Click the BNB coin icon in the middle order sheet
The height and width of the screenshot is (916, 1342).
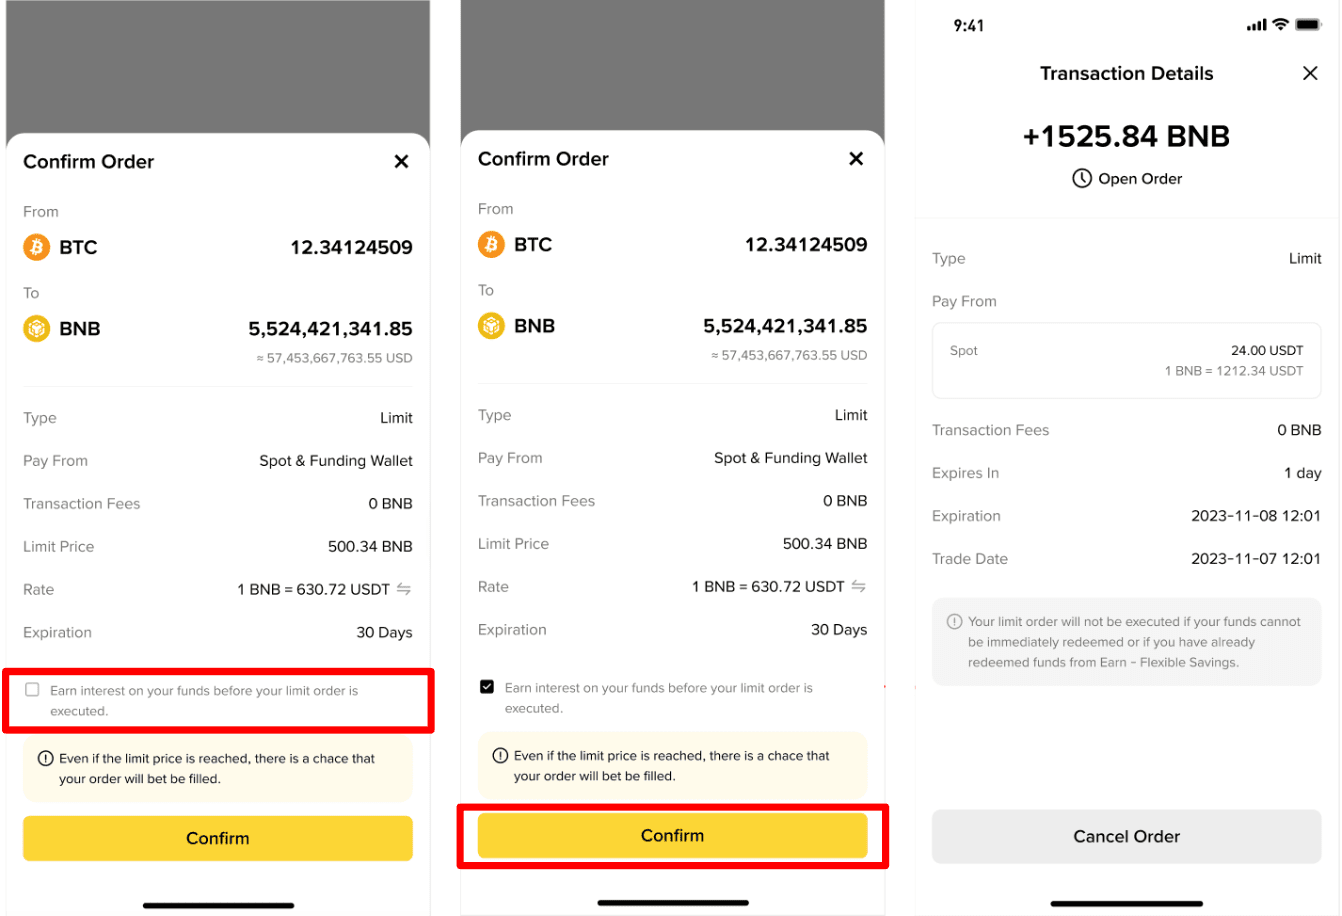(491, 326)
